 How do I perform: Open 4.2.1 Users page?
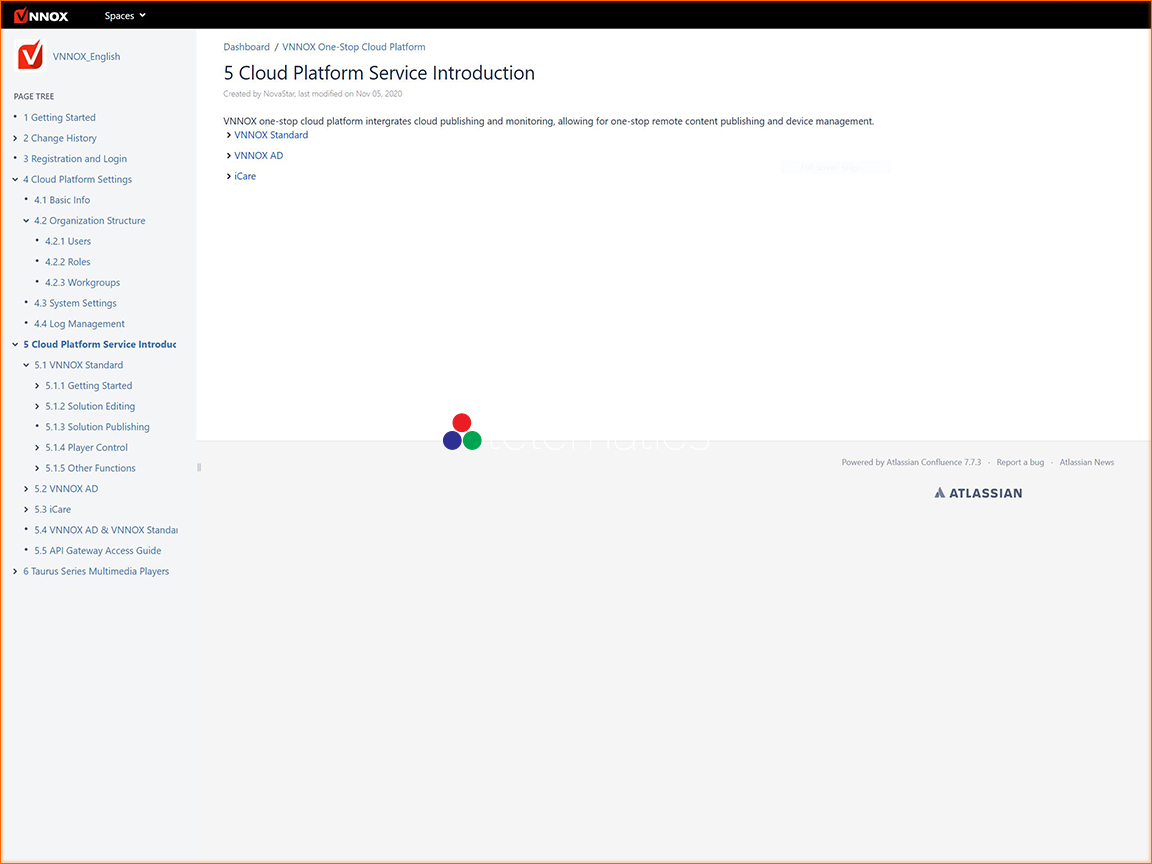click(68, 241)
